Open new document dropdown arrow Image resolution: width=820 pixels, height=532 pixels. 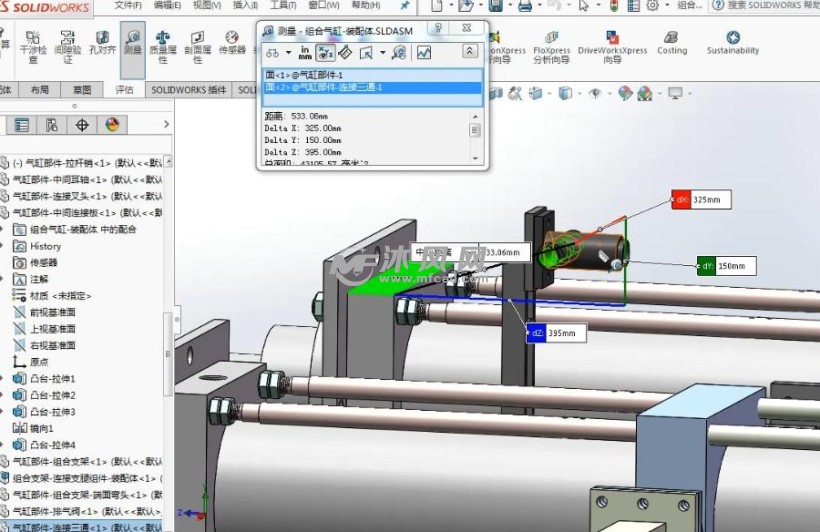(451, 5)
